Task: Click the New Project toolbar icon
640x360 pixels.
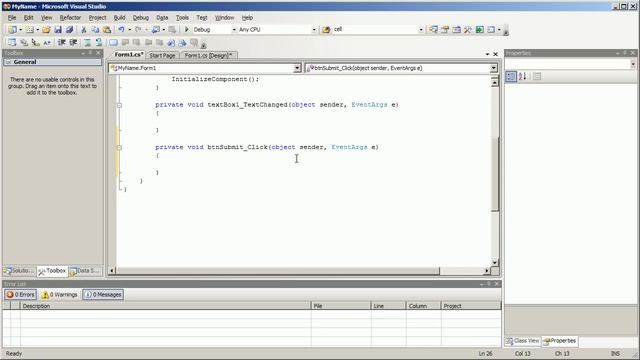Action: click(12, 30)
